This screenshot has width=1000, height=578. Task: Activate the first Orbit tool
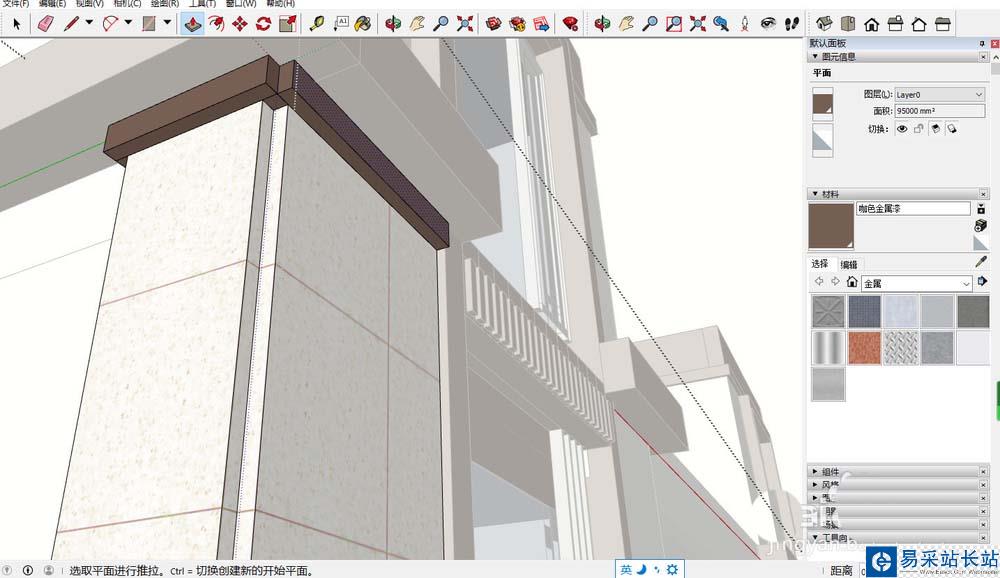pyautogui.click(x=393, y=24)
